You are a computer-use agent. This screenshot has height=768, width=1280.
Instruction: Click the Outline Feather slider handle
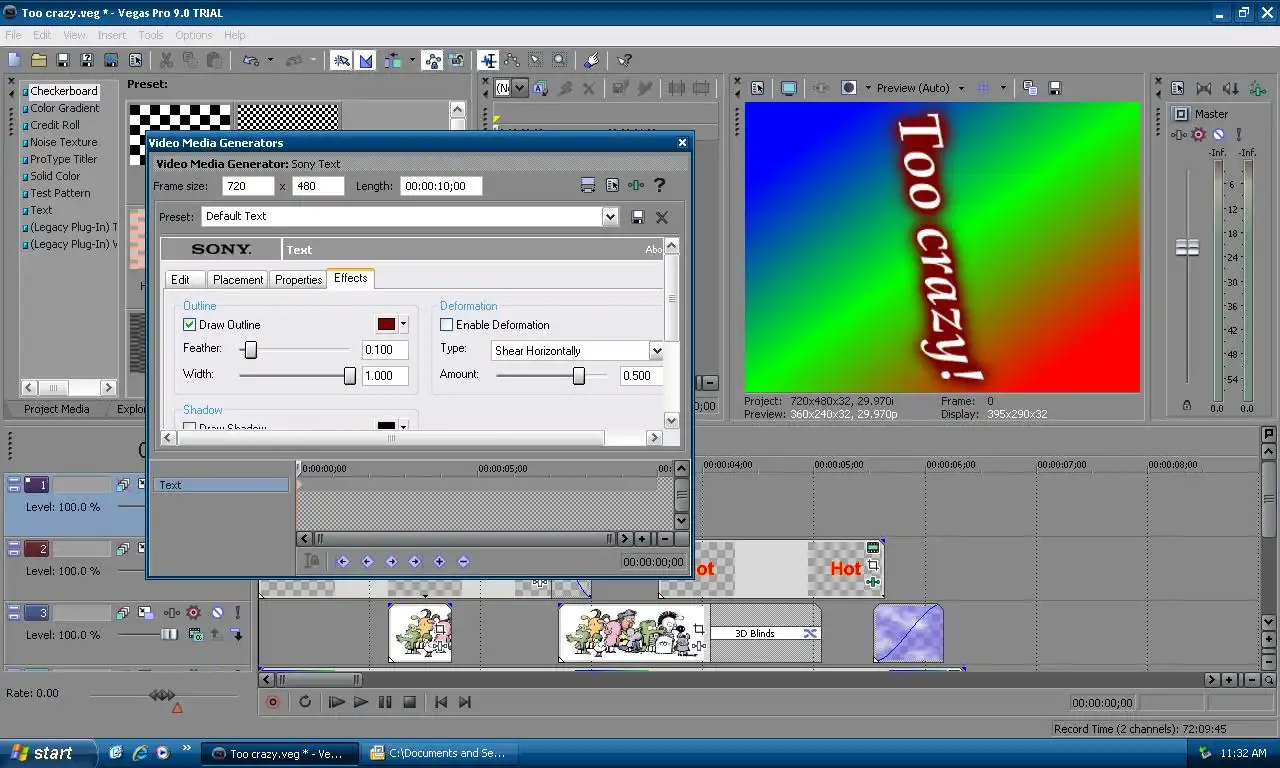(251, 349)
